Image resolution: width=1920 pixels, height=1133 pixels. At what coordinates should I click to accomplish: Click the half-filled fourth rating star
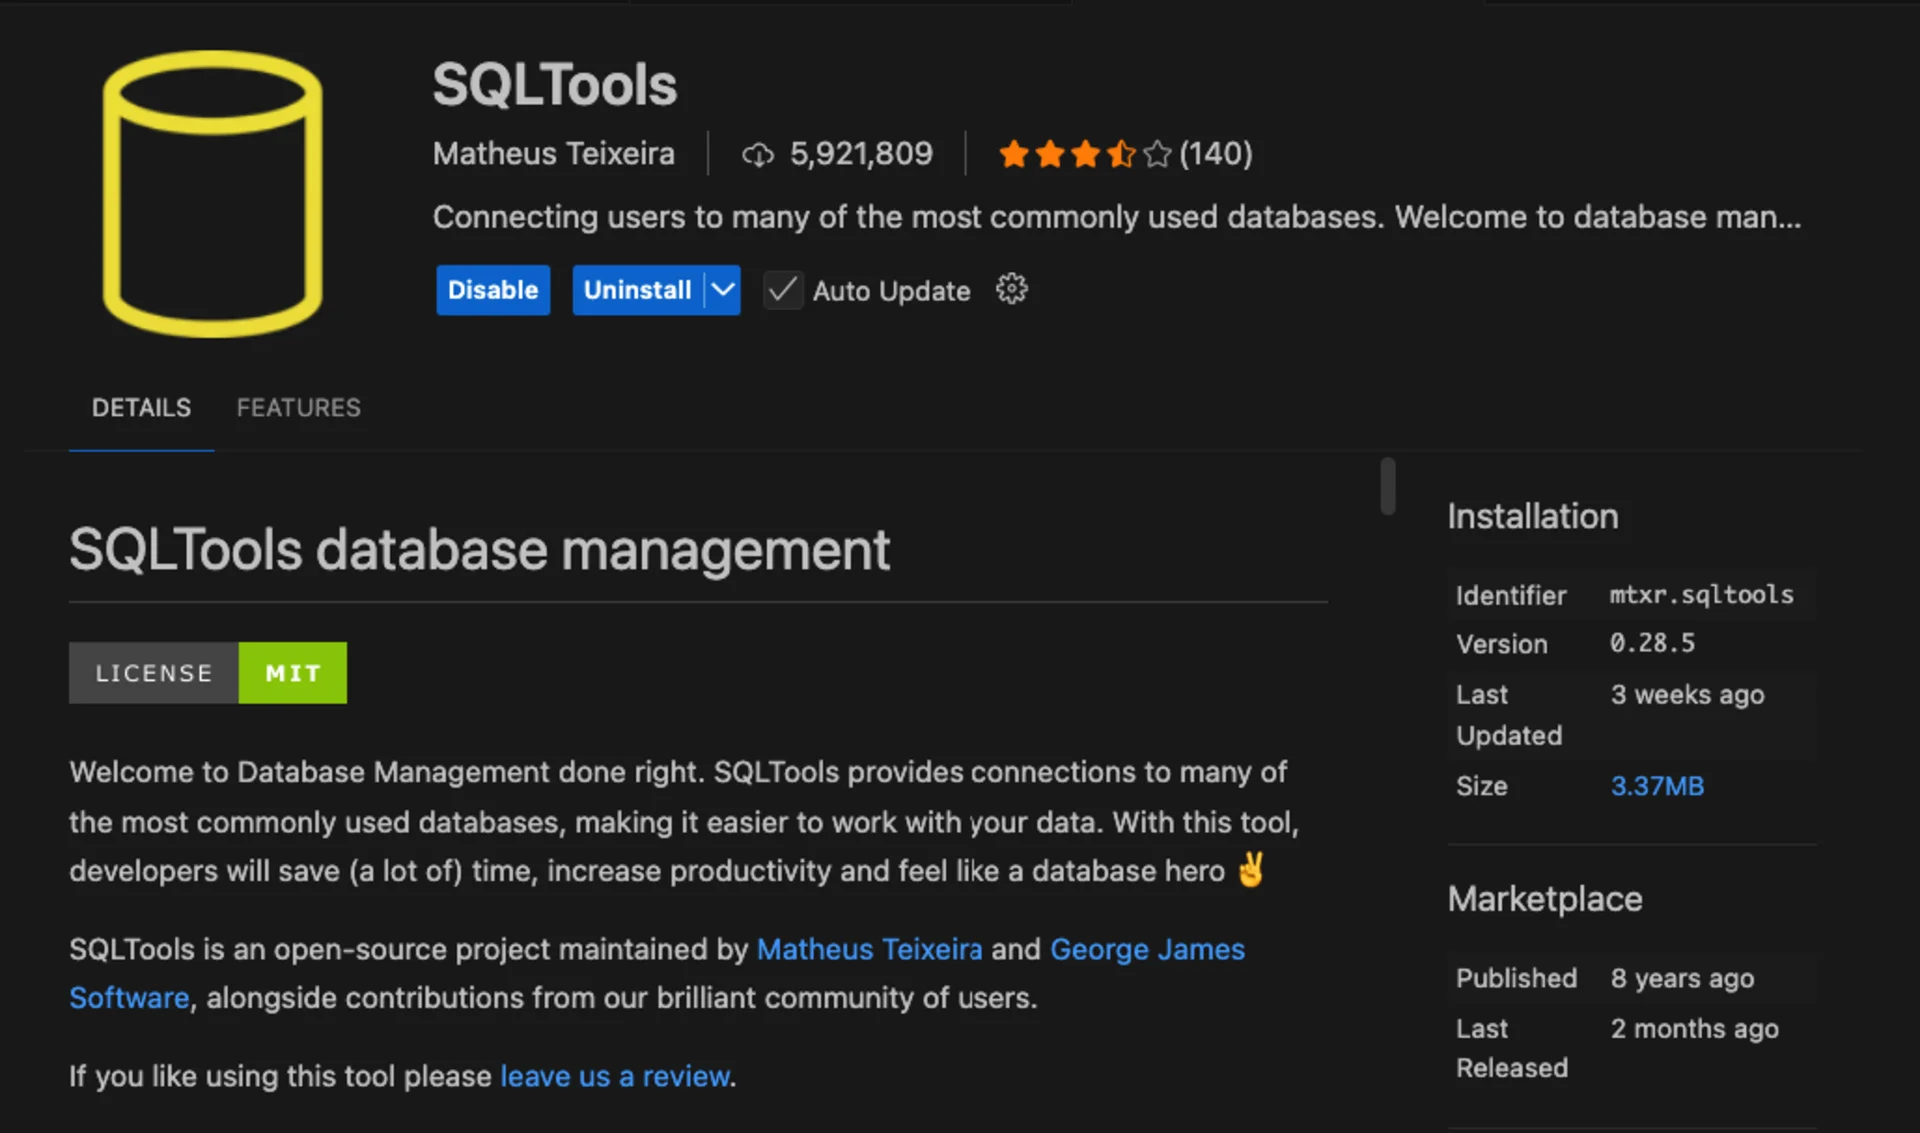(1121, 153)
